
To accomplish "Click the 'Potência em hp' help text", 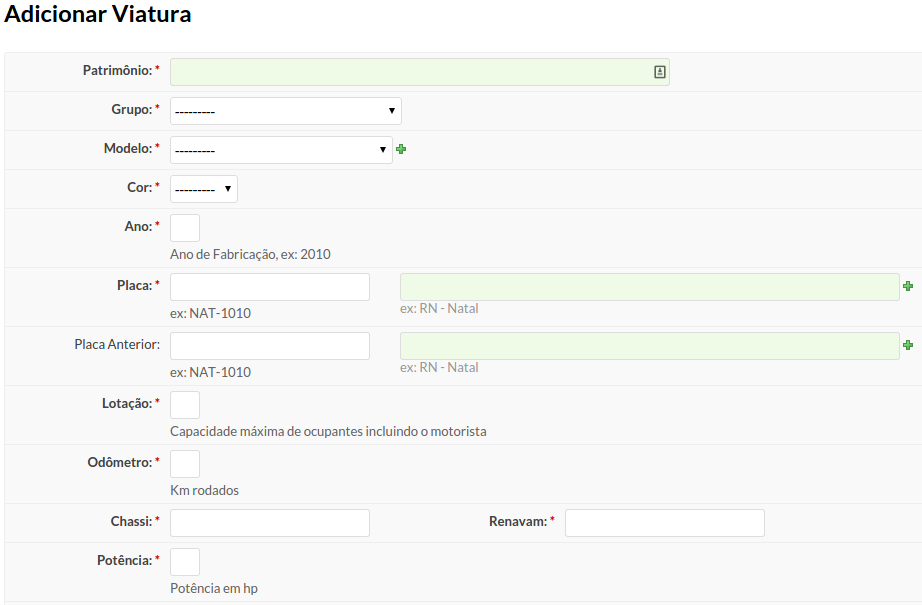I will pyautogui.click(x=213, y=589).
